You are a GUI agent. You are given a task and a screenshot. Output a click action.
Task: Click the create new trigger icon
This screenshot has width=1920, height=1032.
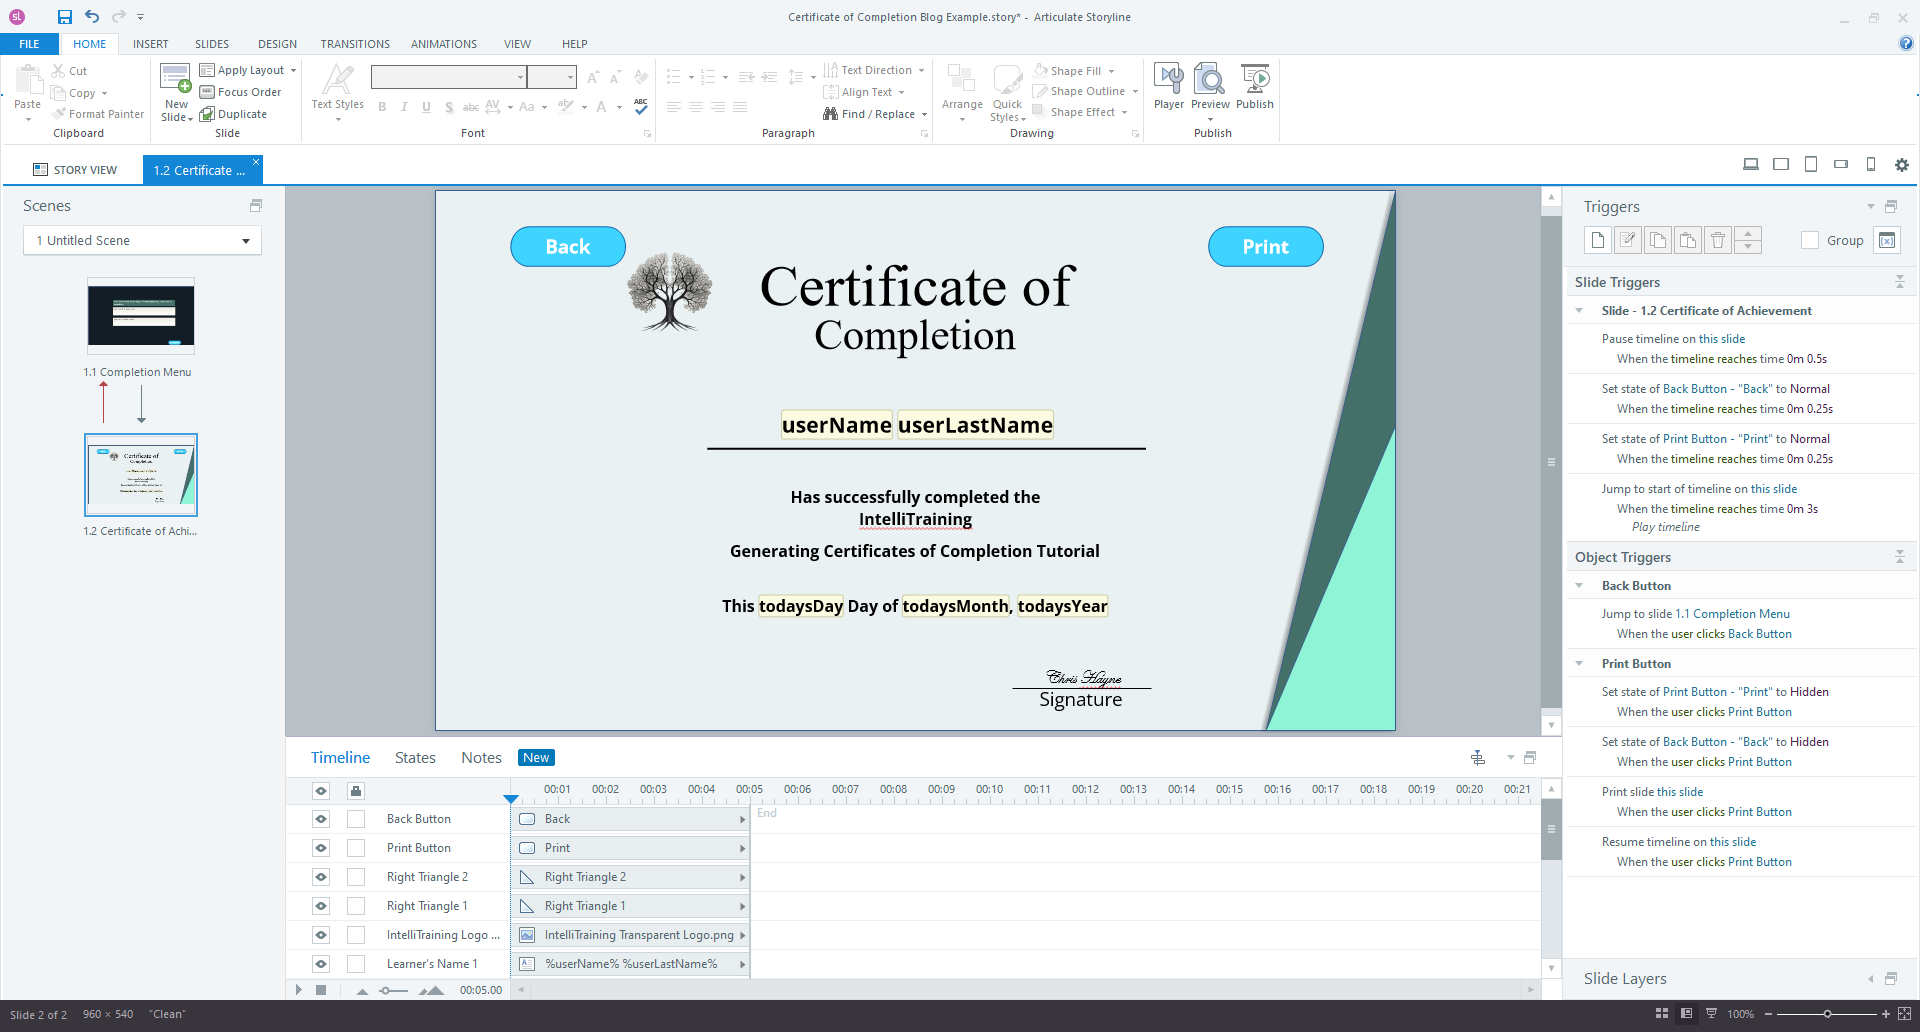(x=1598, y=240)
